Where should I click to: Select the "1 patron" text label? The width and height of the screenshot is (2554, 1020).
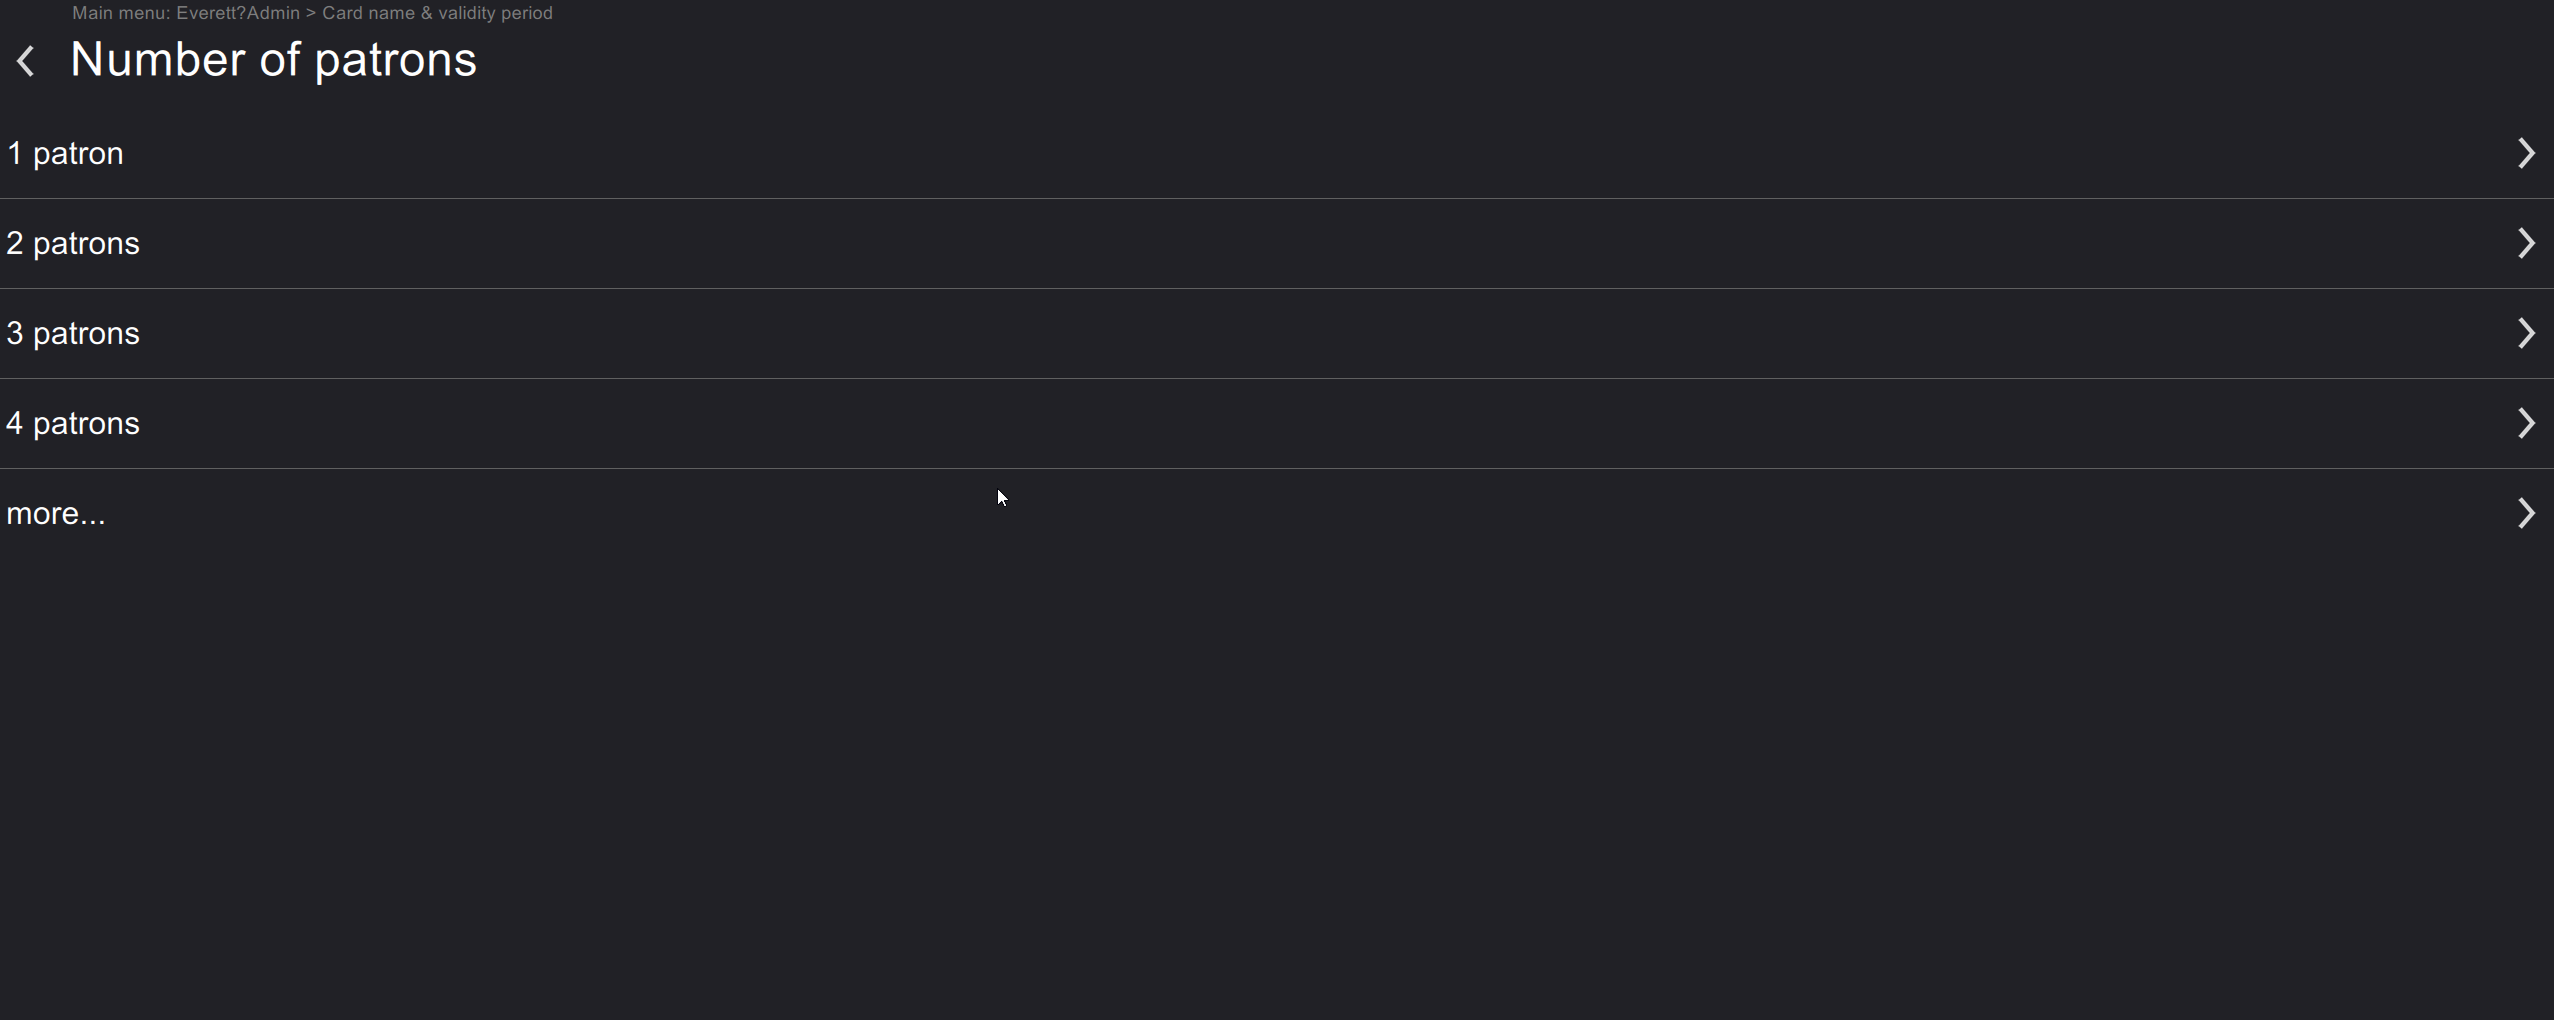[x=65, y=154]
